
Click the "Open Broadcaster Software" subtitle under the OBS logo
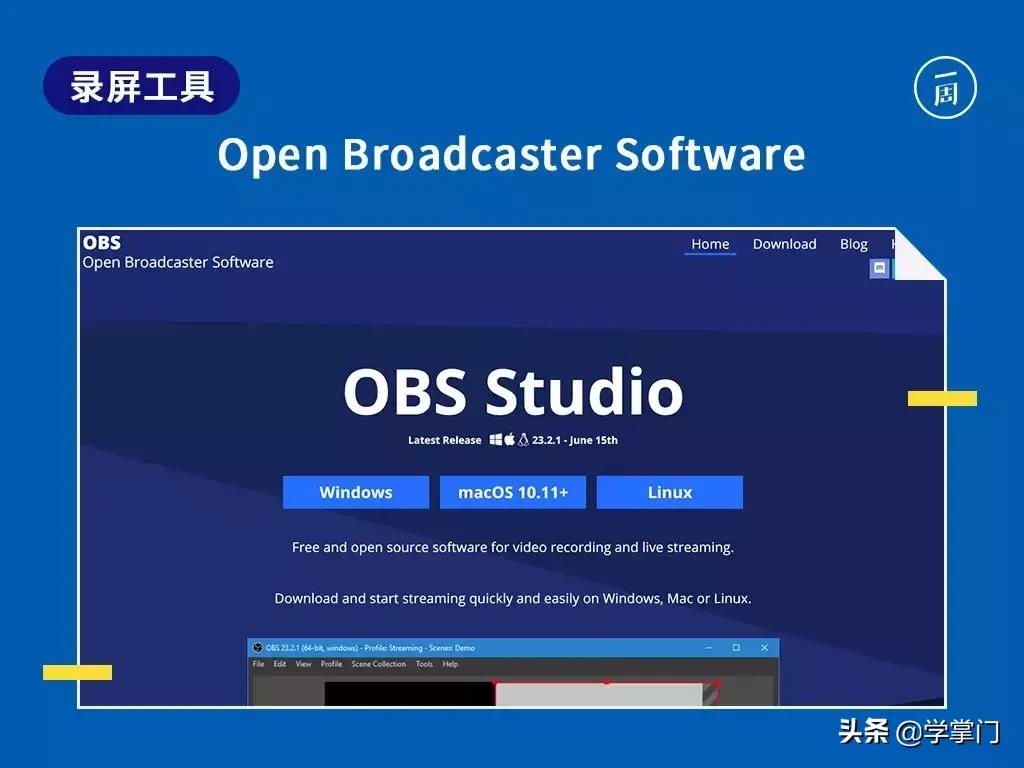(x=178, y=263)
